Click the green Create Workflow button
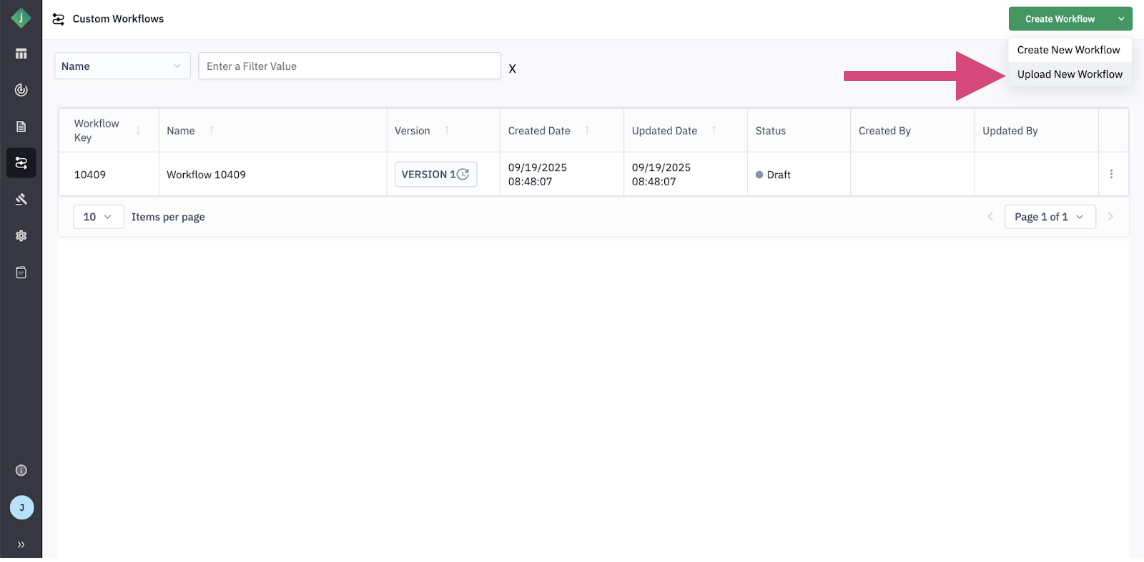1144x562 pixels. (1059, 19)
